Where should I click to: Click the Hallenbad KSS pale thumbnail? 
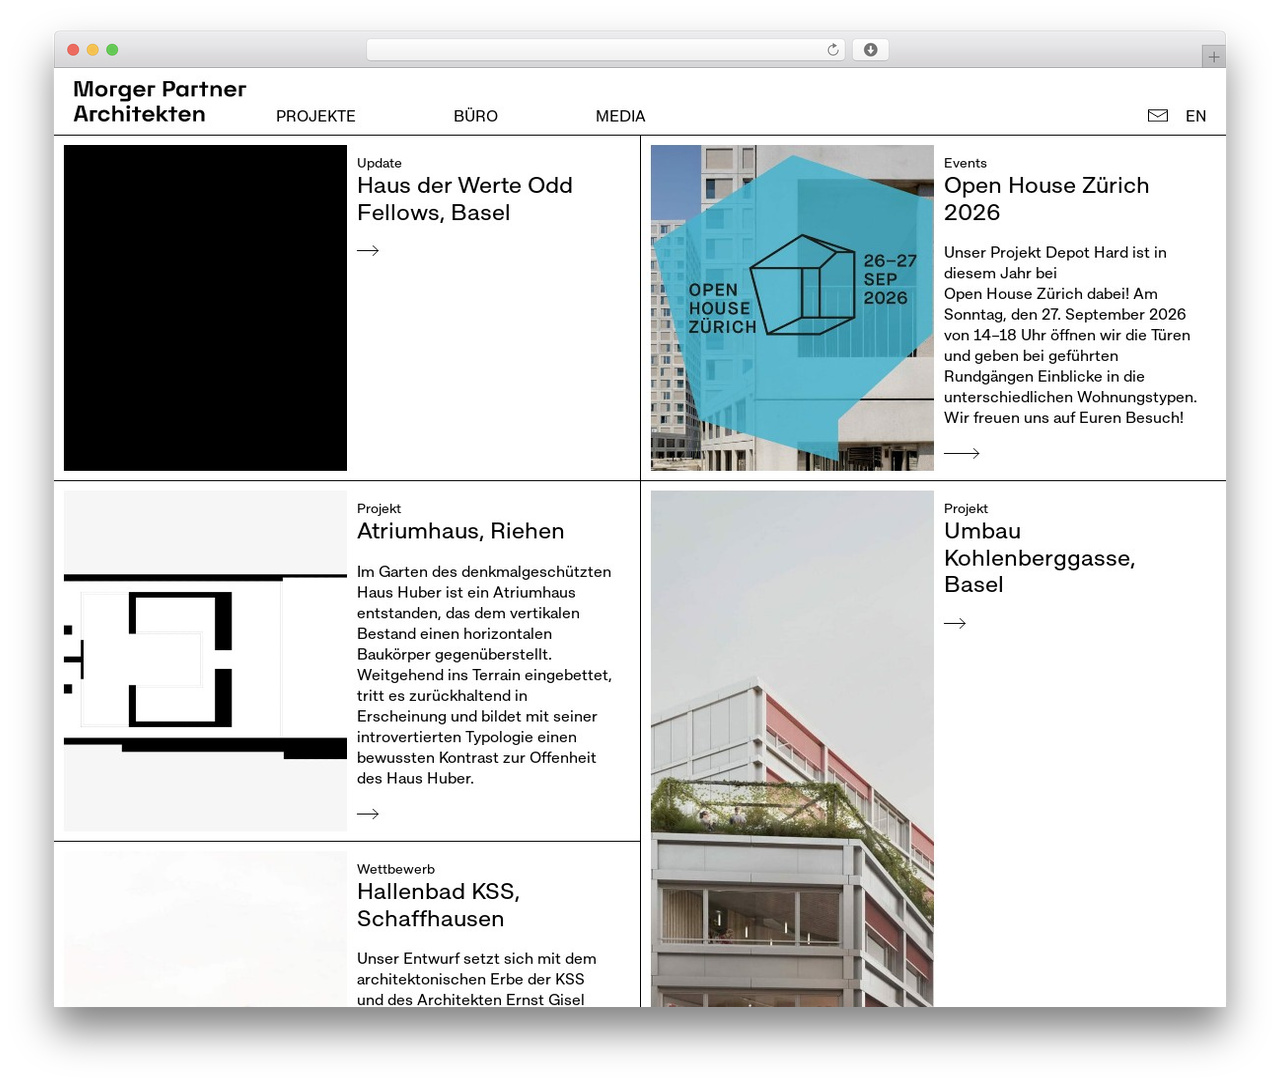pyautogui.click(x=205, y=929)
